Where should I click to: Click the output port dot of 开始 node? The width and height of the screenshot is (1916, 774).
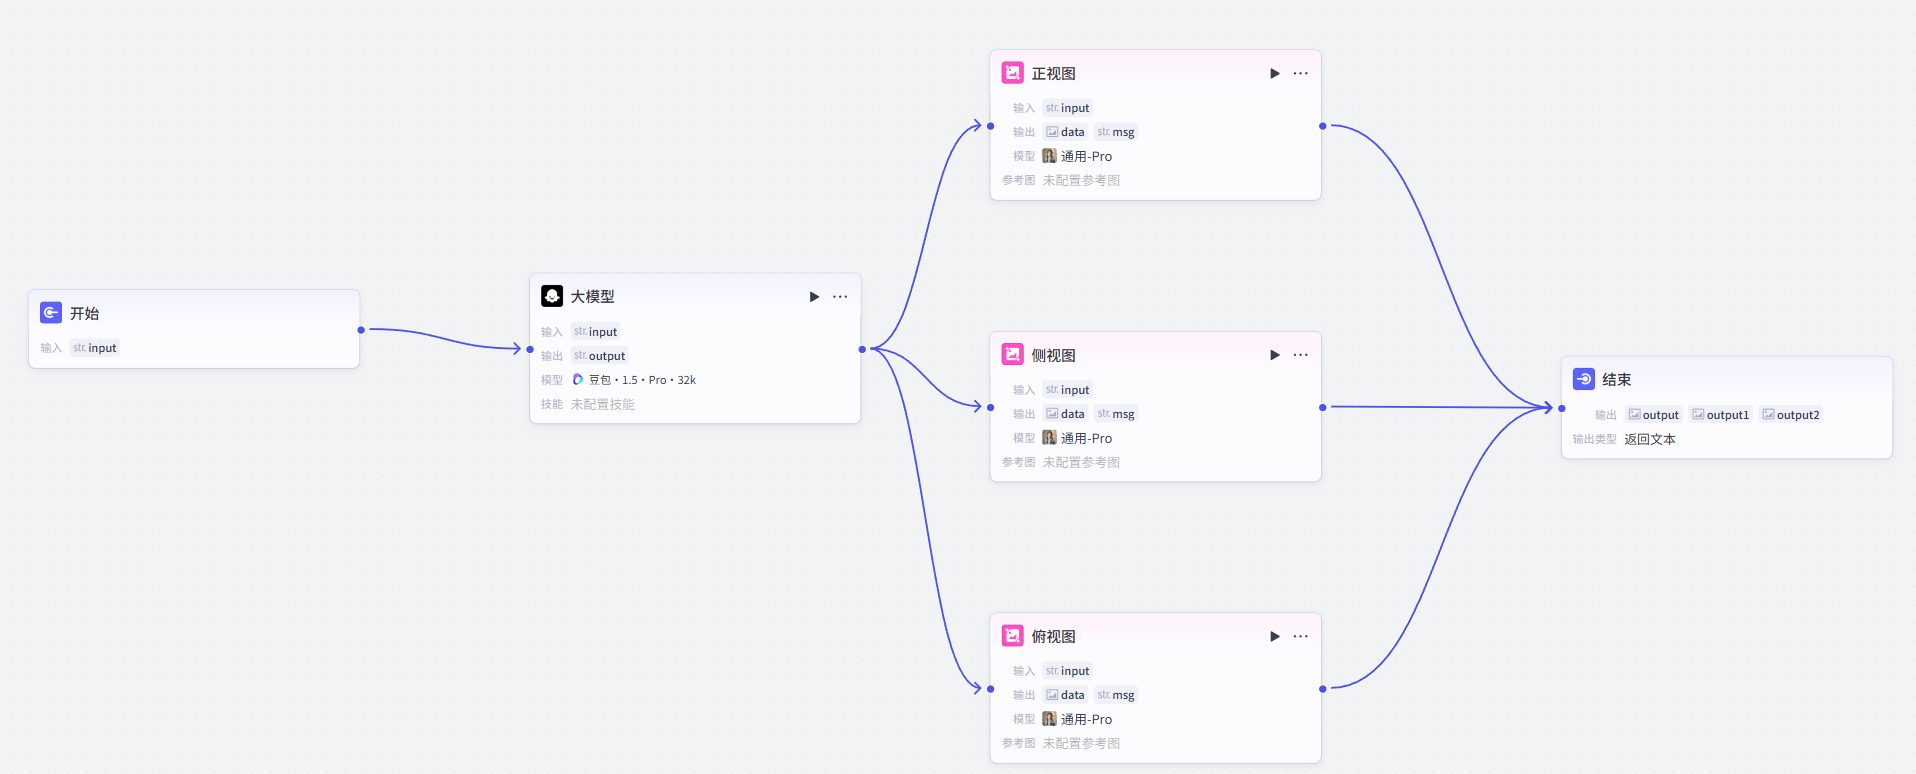pos(361,330)
